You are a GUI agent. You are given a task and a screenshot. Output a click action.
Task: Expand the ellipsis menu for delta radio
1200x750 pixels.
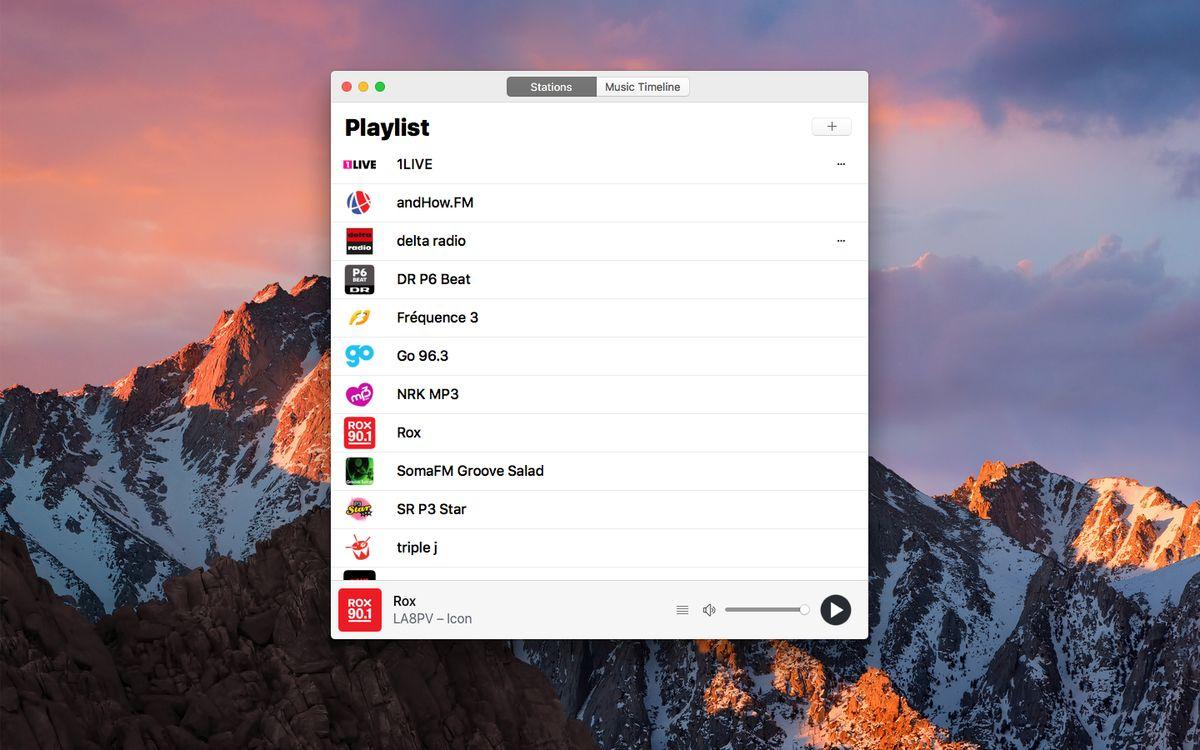[x=841, y=241]
